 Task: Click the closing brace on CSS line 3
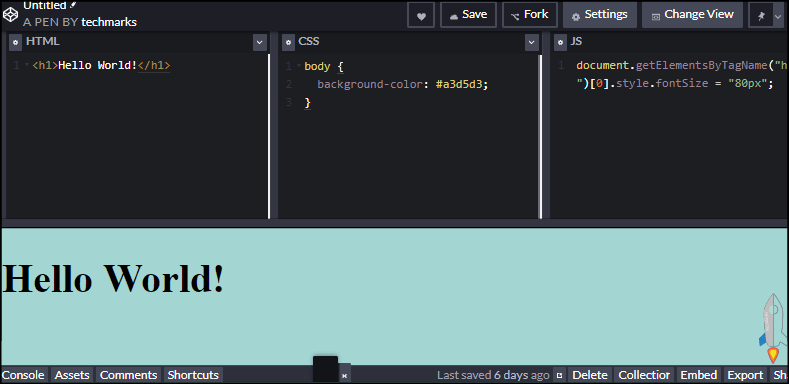(x=307, y=103)
